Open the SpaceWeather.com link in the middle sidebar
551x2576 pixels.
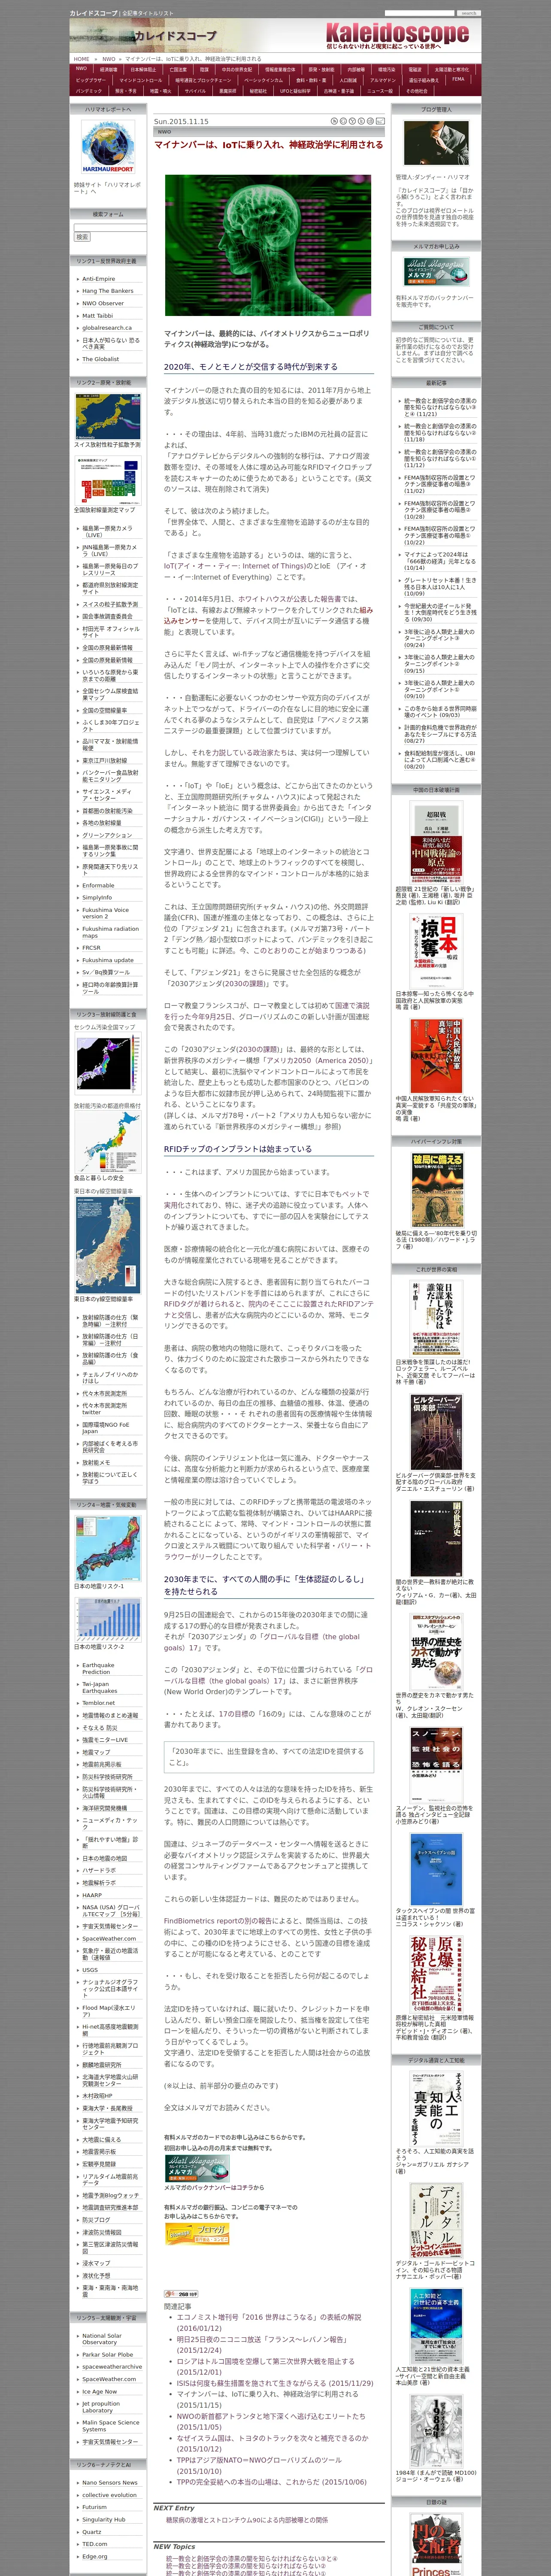(x=109, y=1939)
